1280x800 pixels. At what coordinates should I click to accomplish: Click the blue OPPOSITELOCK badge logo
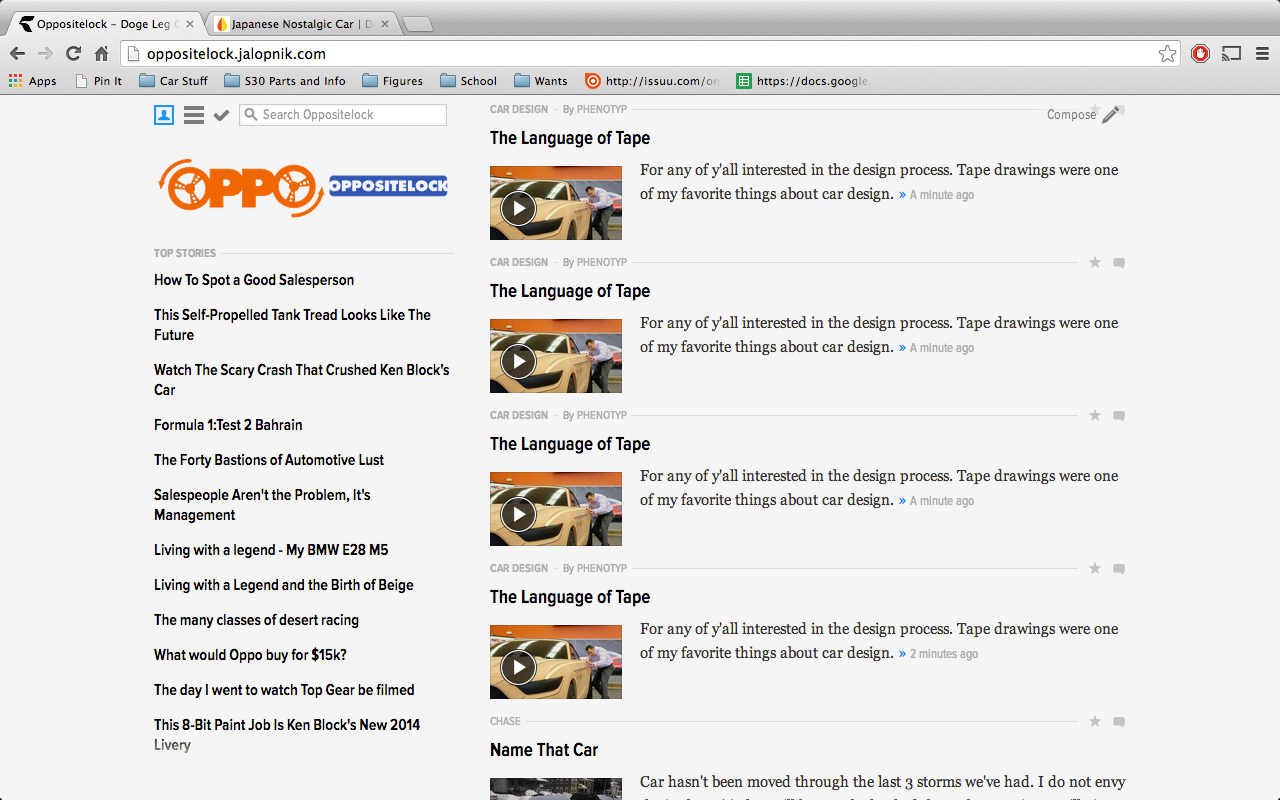(x=388, y=186)
